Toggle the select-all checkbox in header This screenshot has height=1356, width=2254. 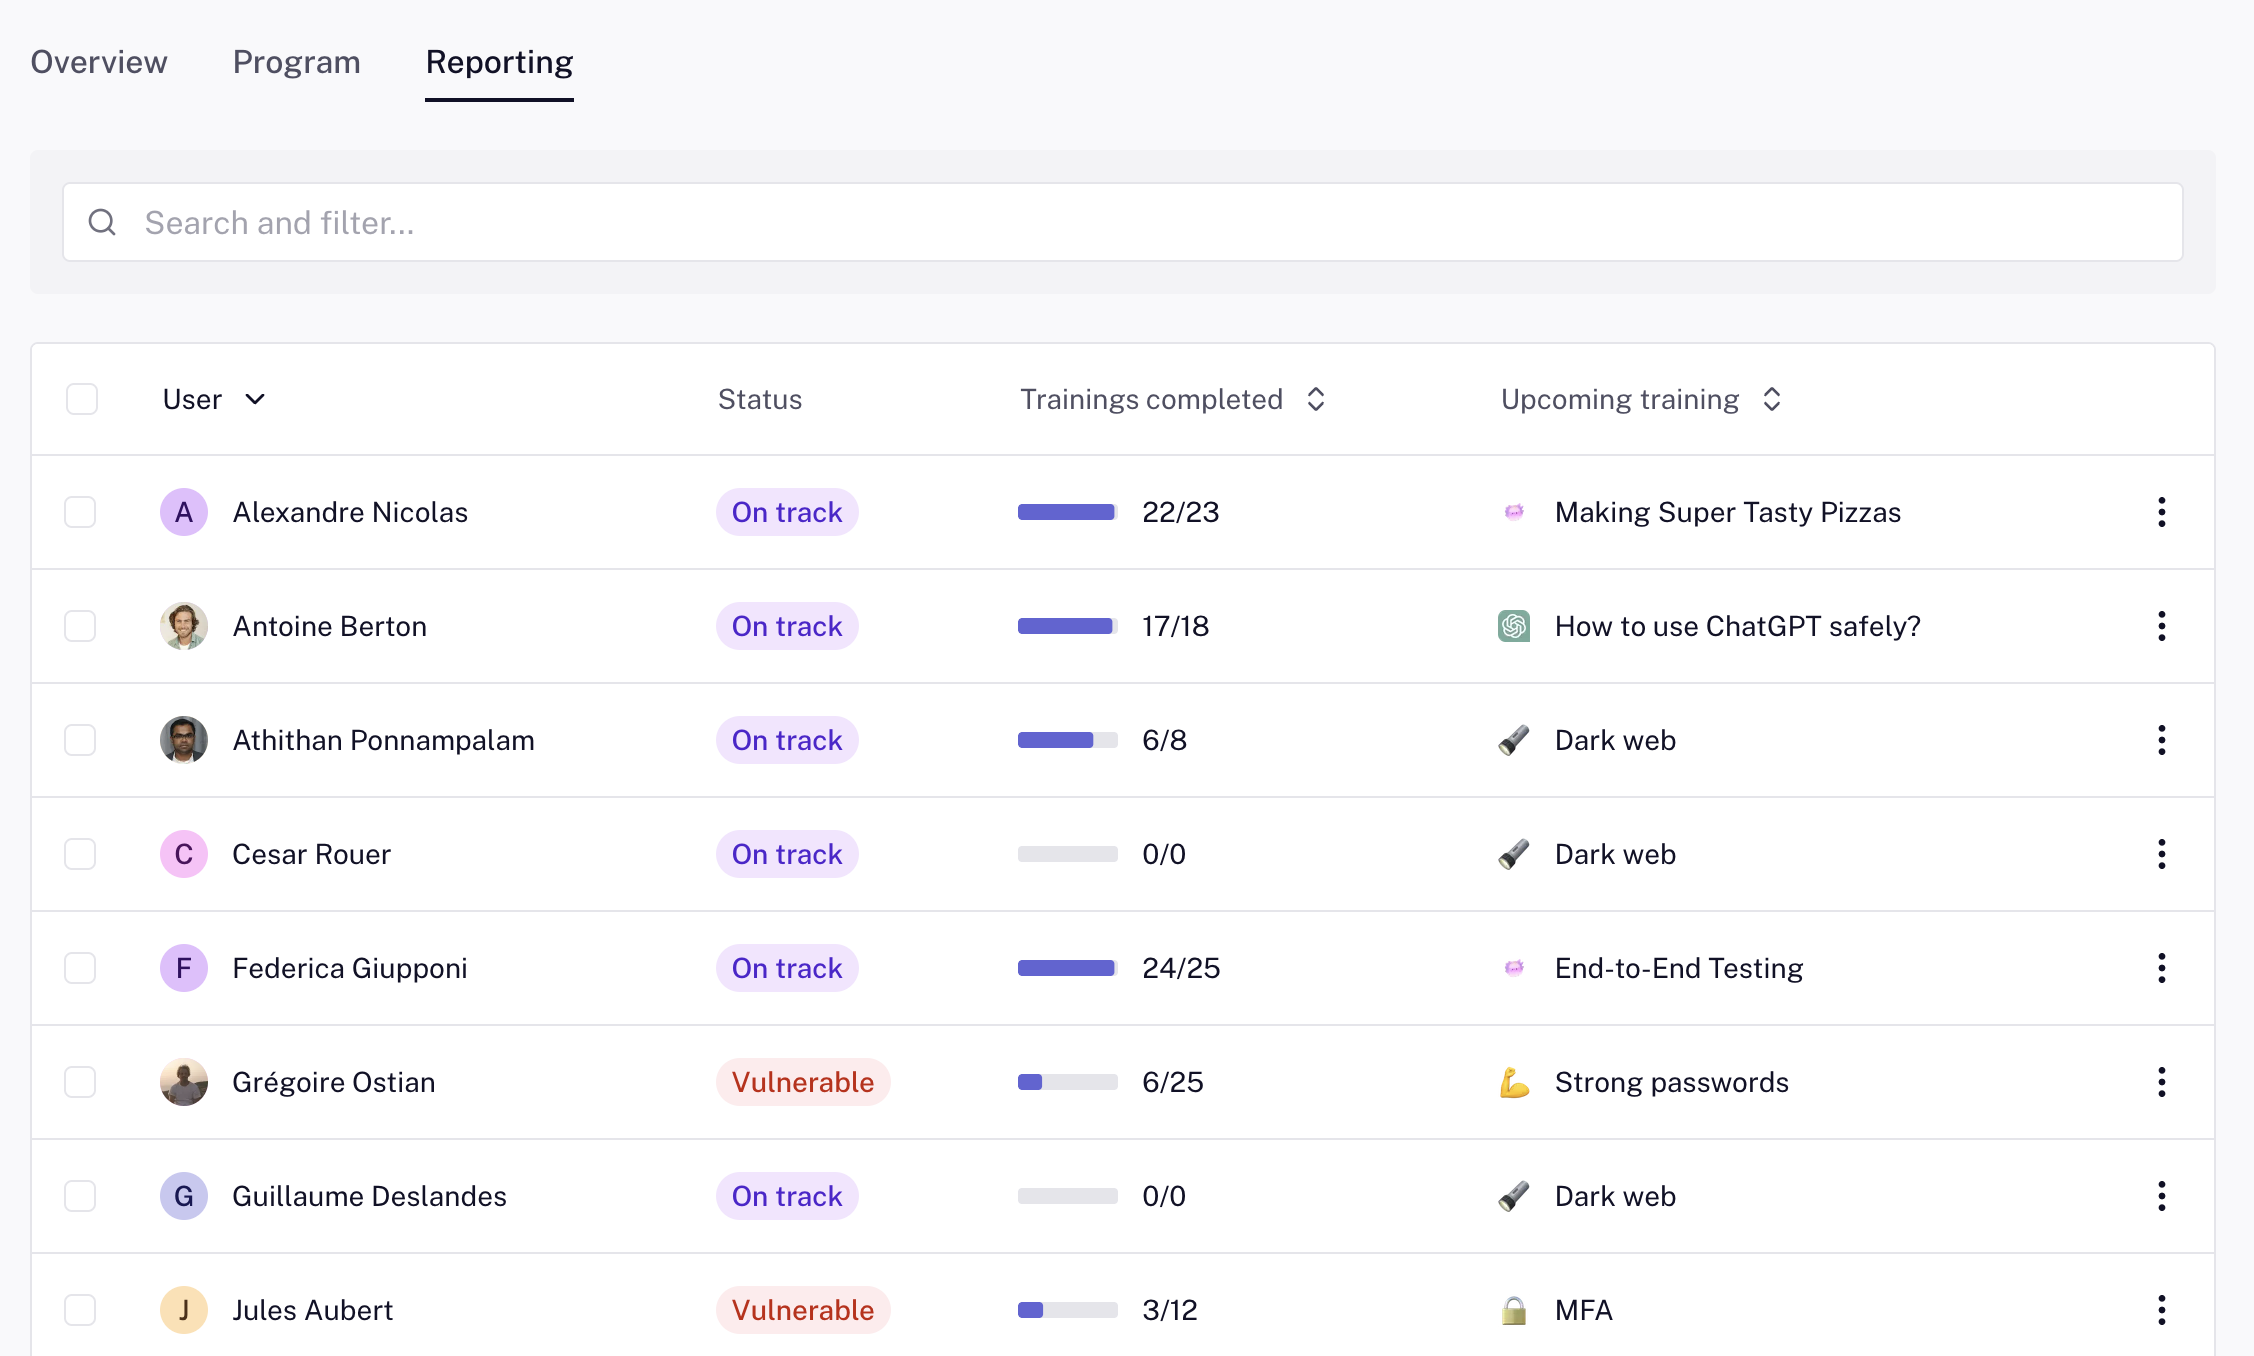tap(82, 399)
